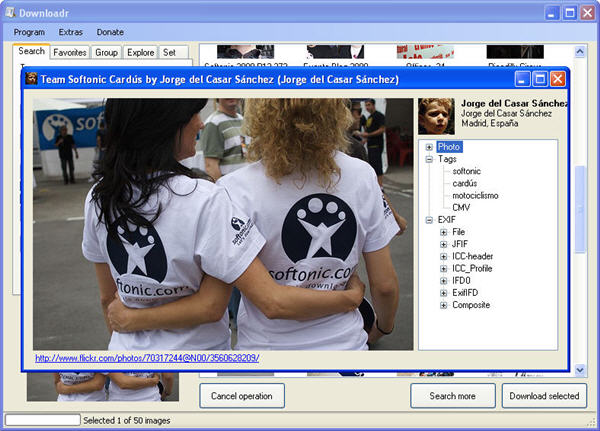Screen dimensions: 600x431
Task: Select the cardús tag
Action: tap(465, 183)
